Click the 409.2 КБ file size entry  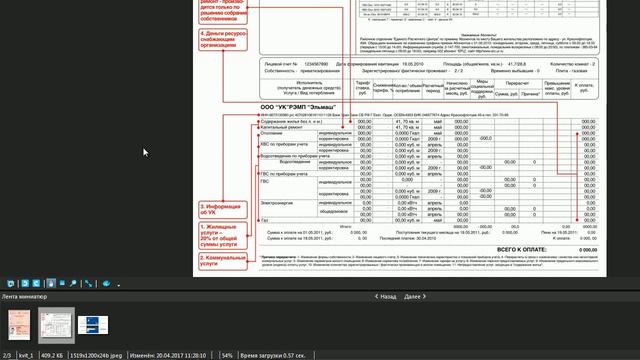pos(52,356)
